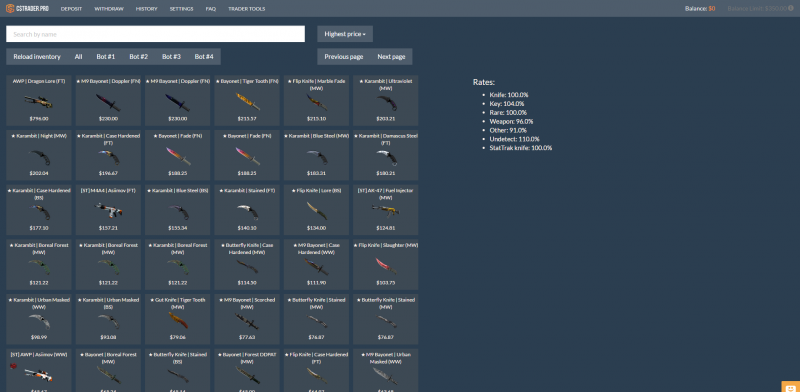Image resolution: width=800 pixels, height=392 pixels.
Task: Go to the Deposit page
Action: 71,9
